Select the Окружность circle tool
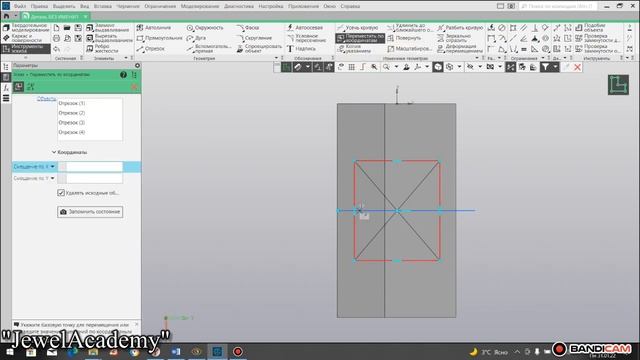The height and width of the screenshot is (360, 640). [205, 27]
